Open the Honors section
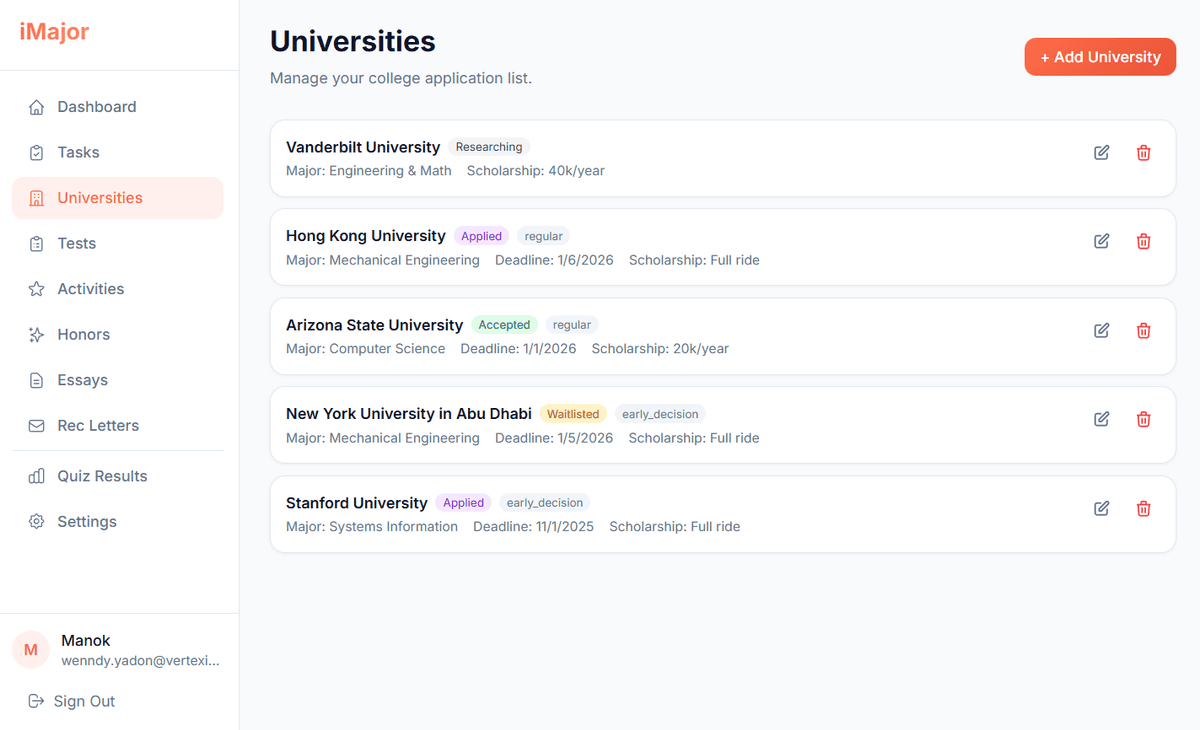This screenshot has height=730, width=1200. coord(83,334)
